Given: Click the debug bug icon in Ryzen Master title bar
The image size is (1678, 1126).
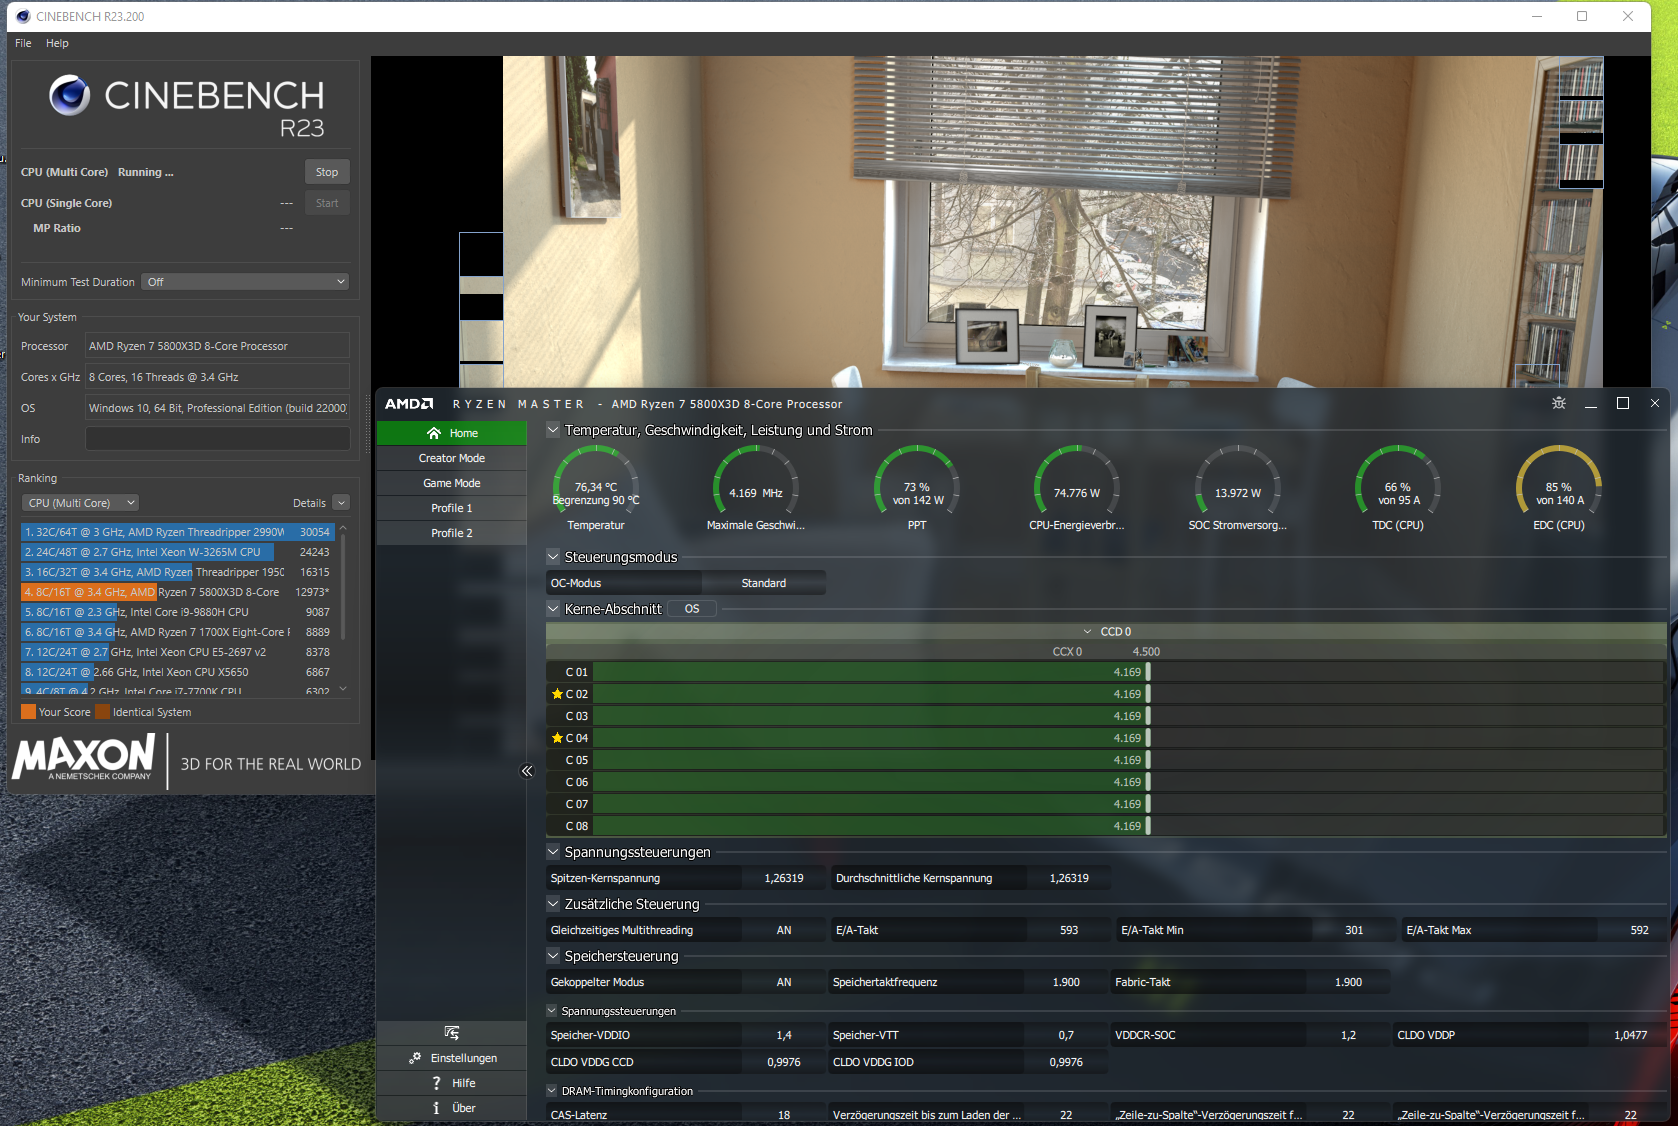Looking at the screenshot, I should [x=1559, y=403].
